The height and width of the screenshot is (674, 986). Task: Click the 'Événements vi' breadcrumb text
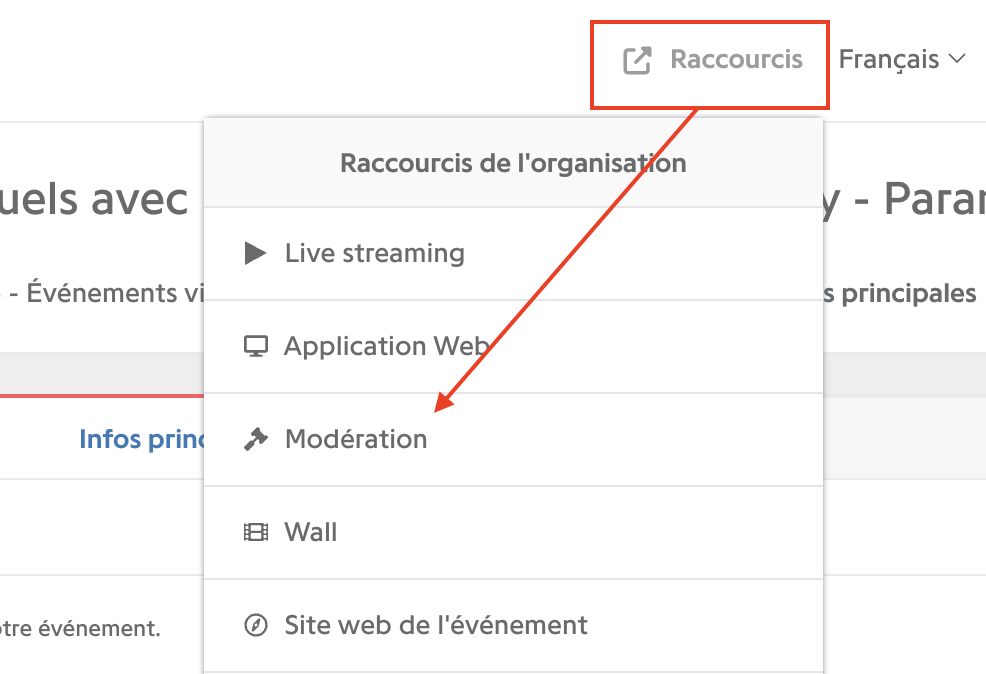(115, 293)
